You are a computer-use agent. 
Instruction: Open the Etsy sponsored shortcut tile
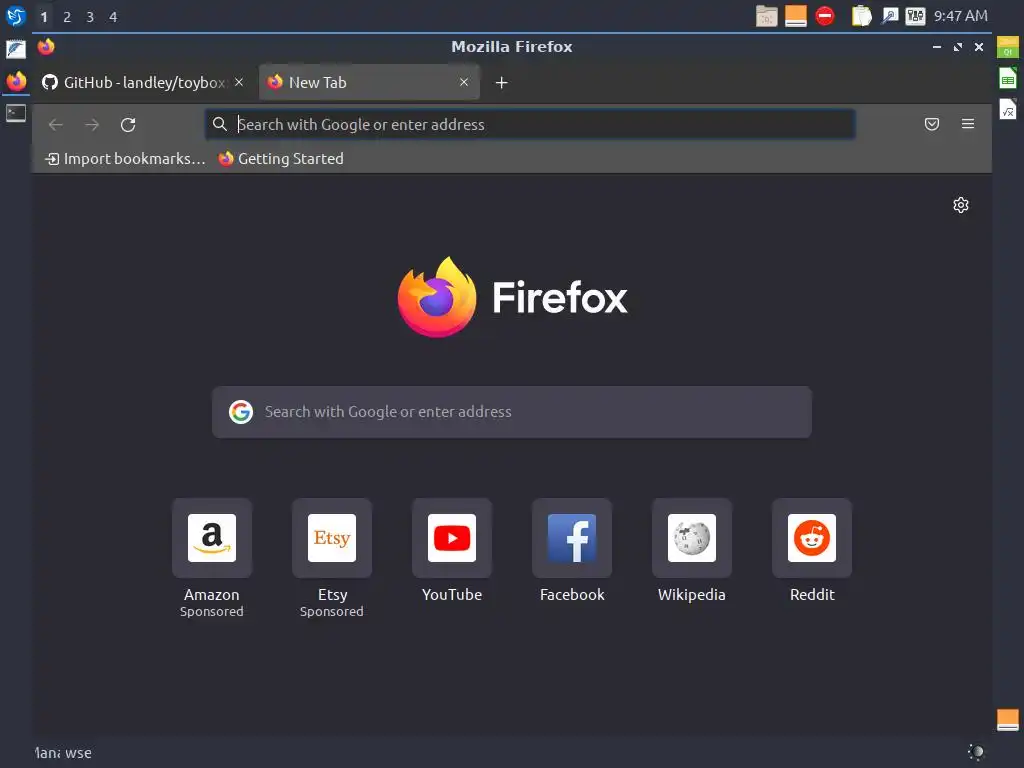332,538
